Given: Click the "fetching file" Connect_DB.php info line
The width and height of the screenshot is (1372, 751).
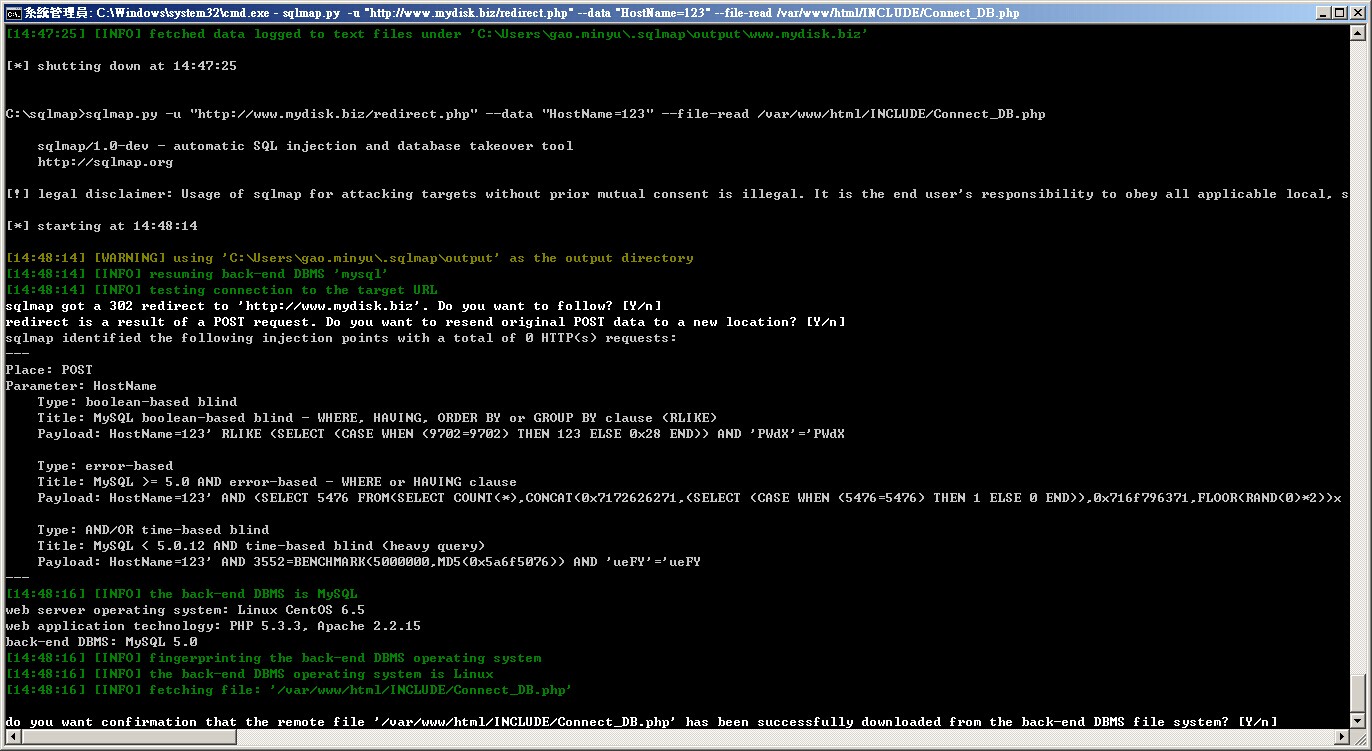Looking at the screenshot, I should point(289,690).
